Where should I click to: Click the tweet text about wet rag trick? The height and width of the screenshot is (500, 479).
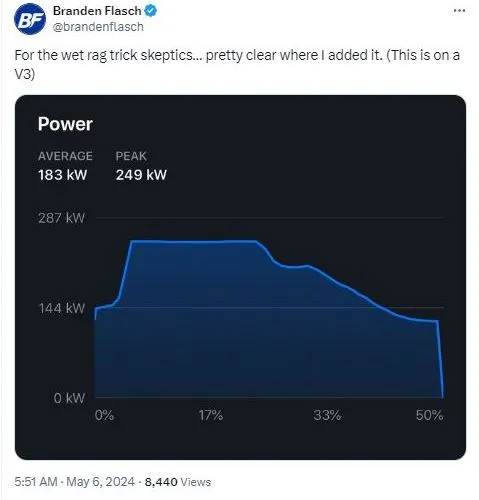237,64
